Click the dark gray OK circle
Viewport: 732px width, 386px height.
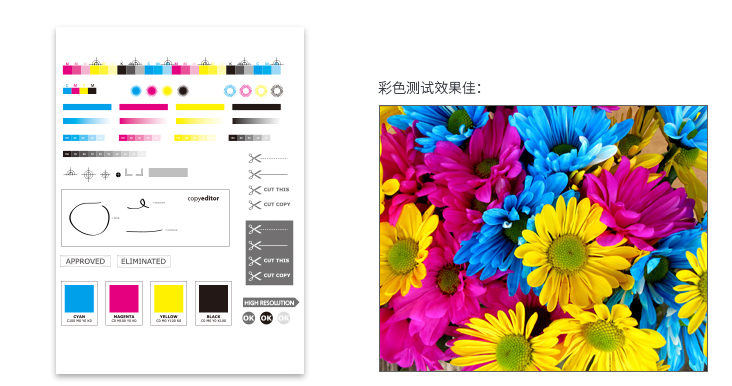pos(249,318)
